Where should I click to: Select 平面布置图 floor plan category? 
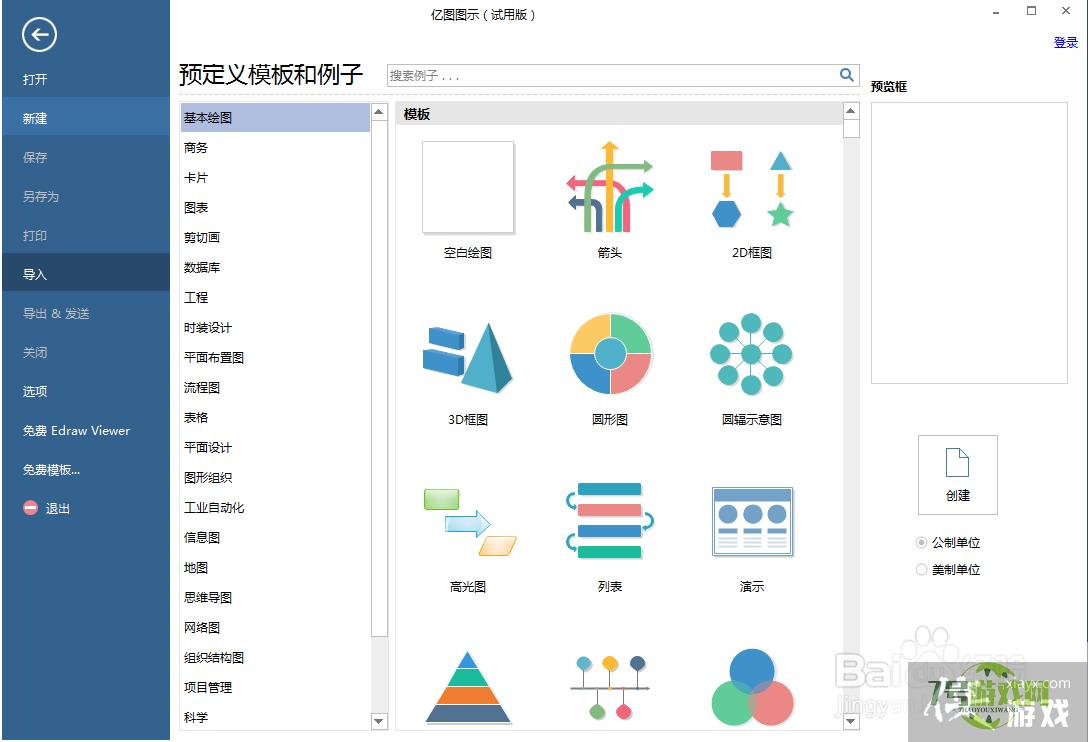[275, 357]
